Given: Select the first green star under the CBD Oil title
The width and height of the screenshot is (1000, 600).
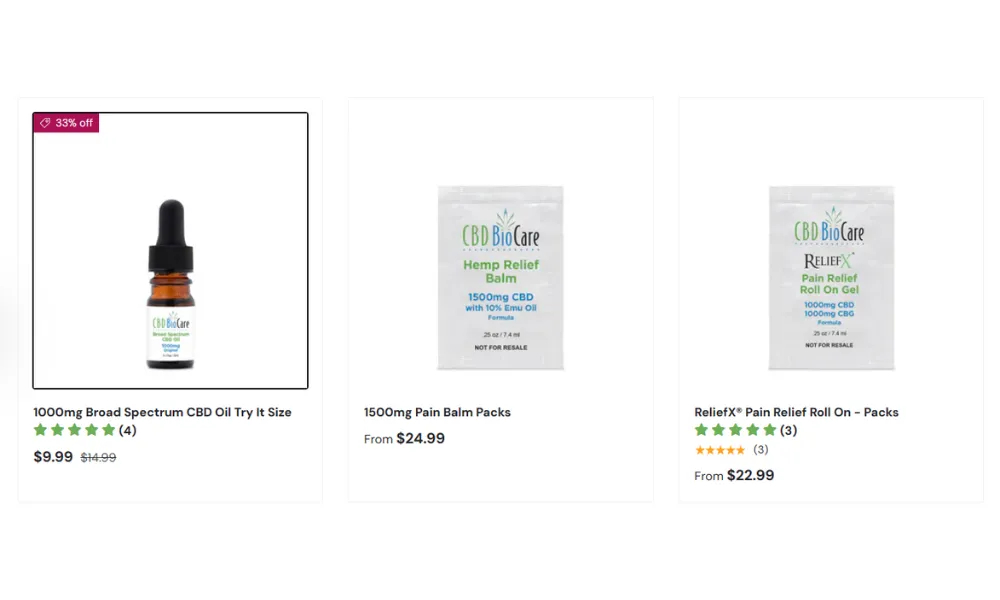Looking at the screenshot, I should click(x=40, y=429).
